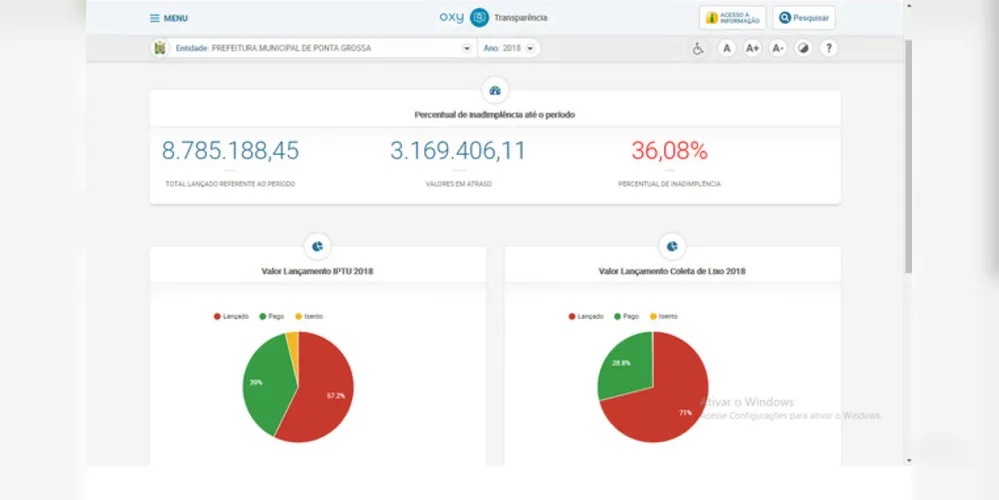Click the wheelchair accessibility icon
Viewport: 999px width, 500px height.
point(698,48)
